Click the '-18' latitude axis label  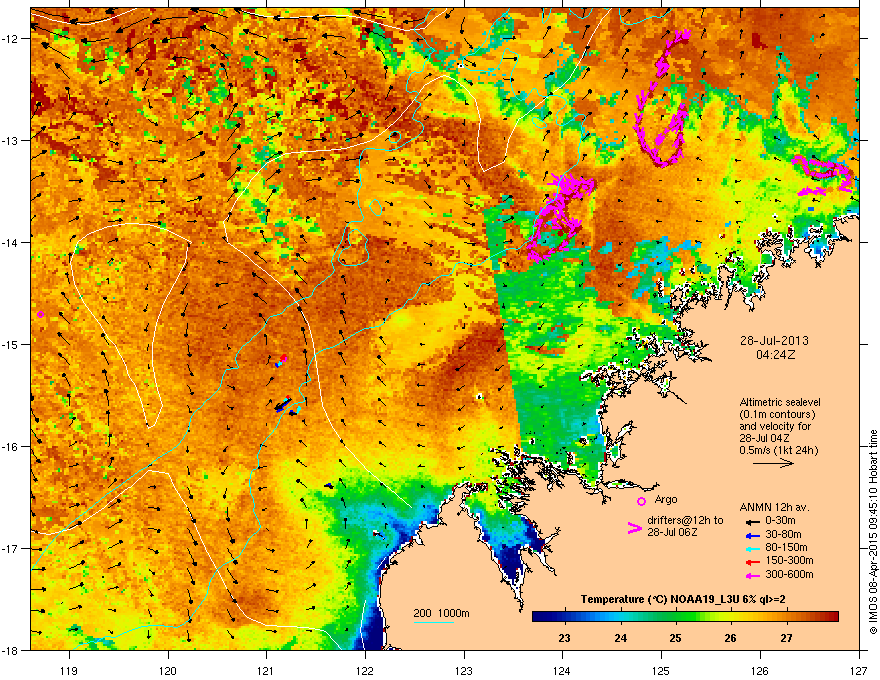(x=10, y=650)
